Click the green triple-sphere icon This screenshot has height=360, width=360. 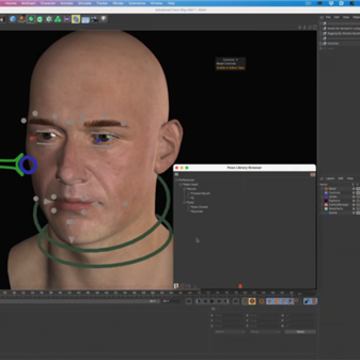coord(58,19)
